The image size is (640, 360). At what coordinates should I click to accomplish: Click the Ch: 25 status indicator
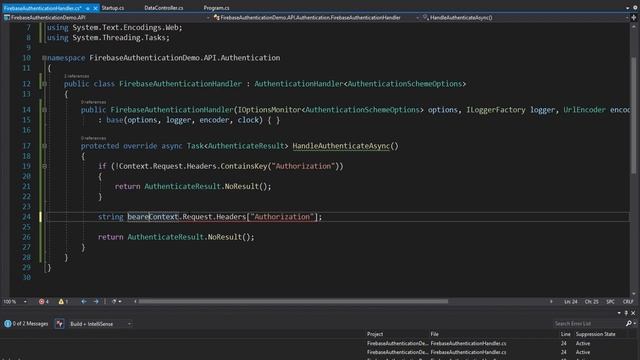tap(591, 302)
